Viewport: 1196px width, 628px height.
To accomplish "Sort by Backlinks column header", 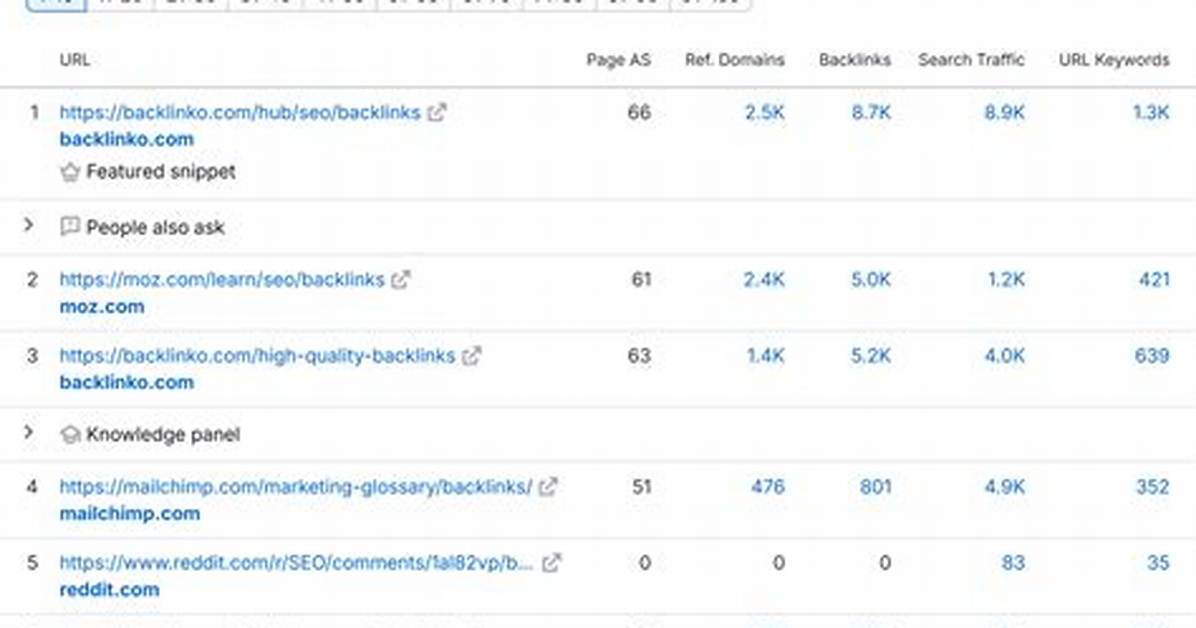I will click(x=855, y=60).
